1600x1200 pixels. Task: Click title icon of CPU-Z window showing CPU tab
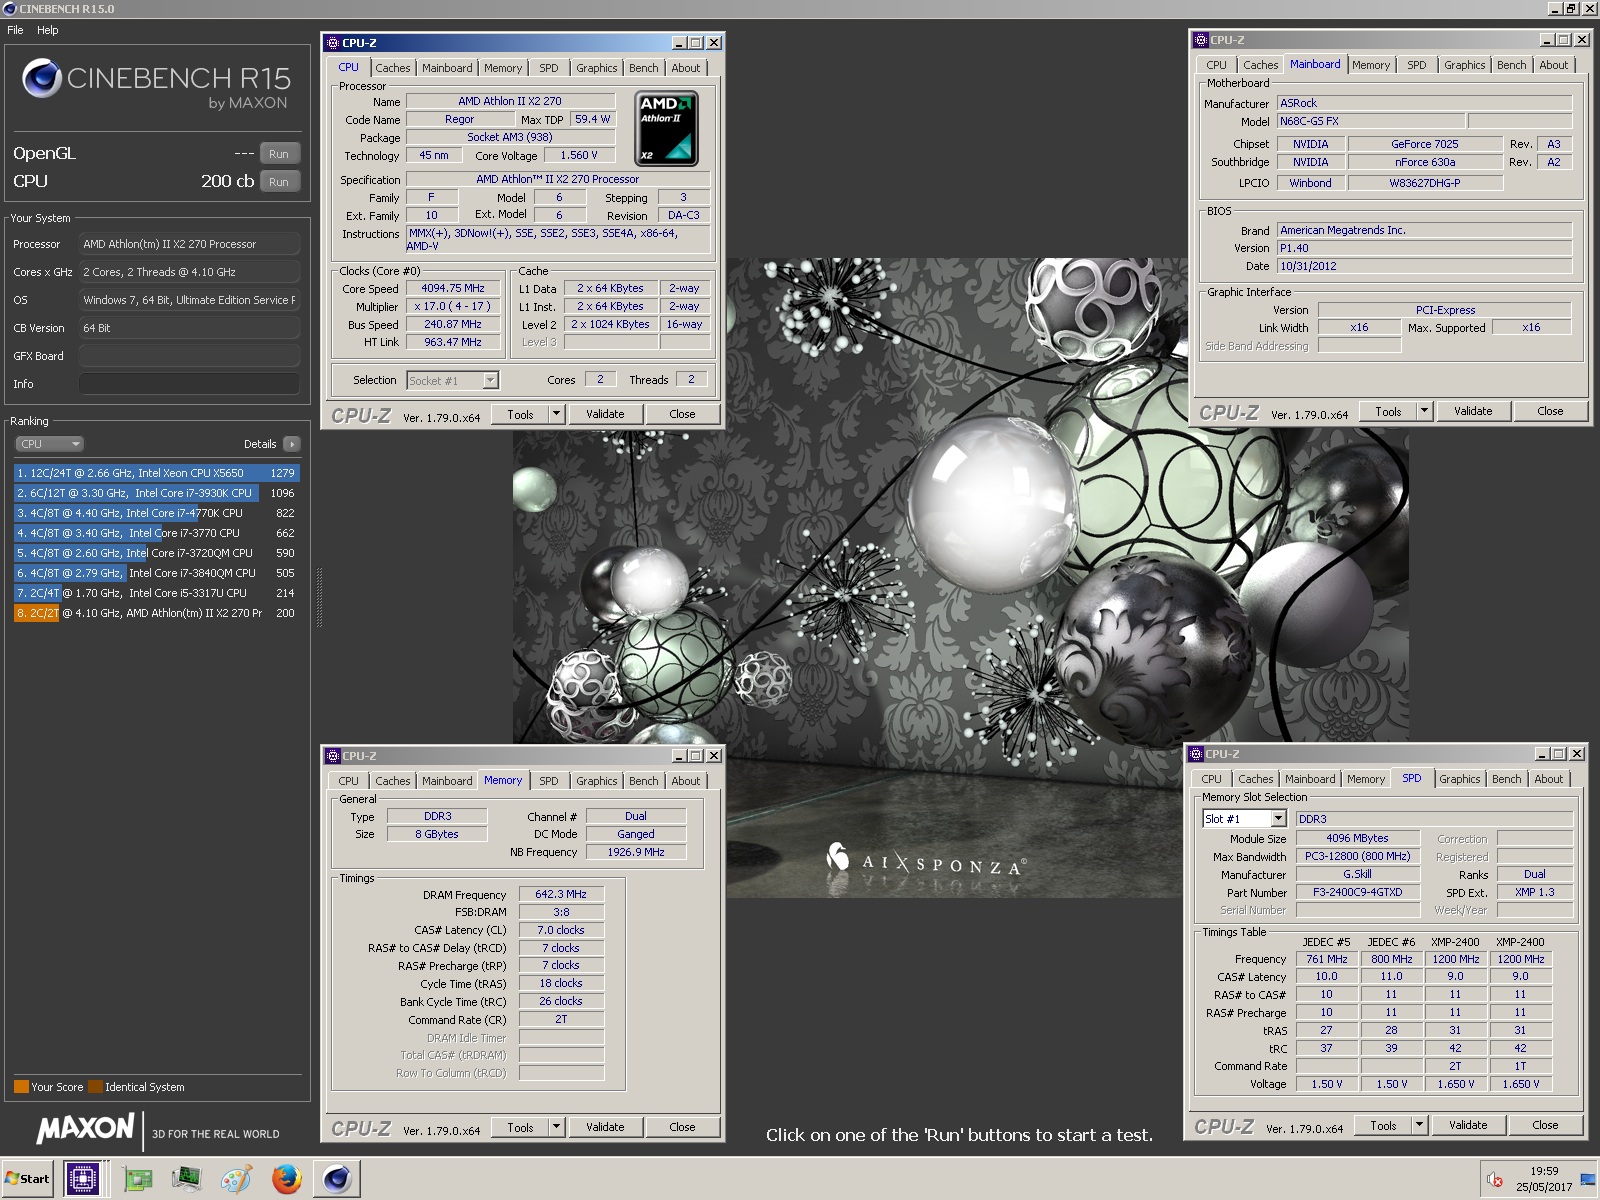point(334,43)
